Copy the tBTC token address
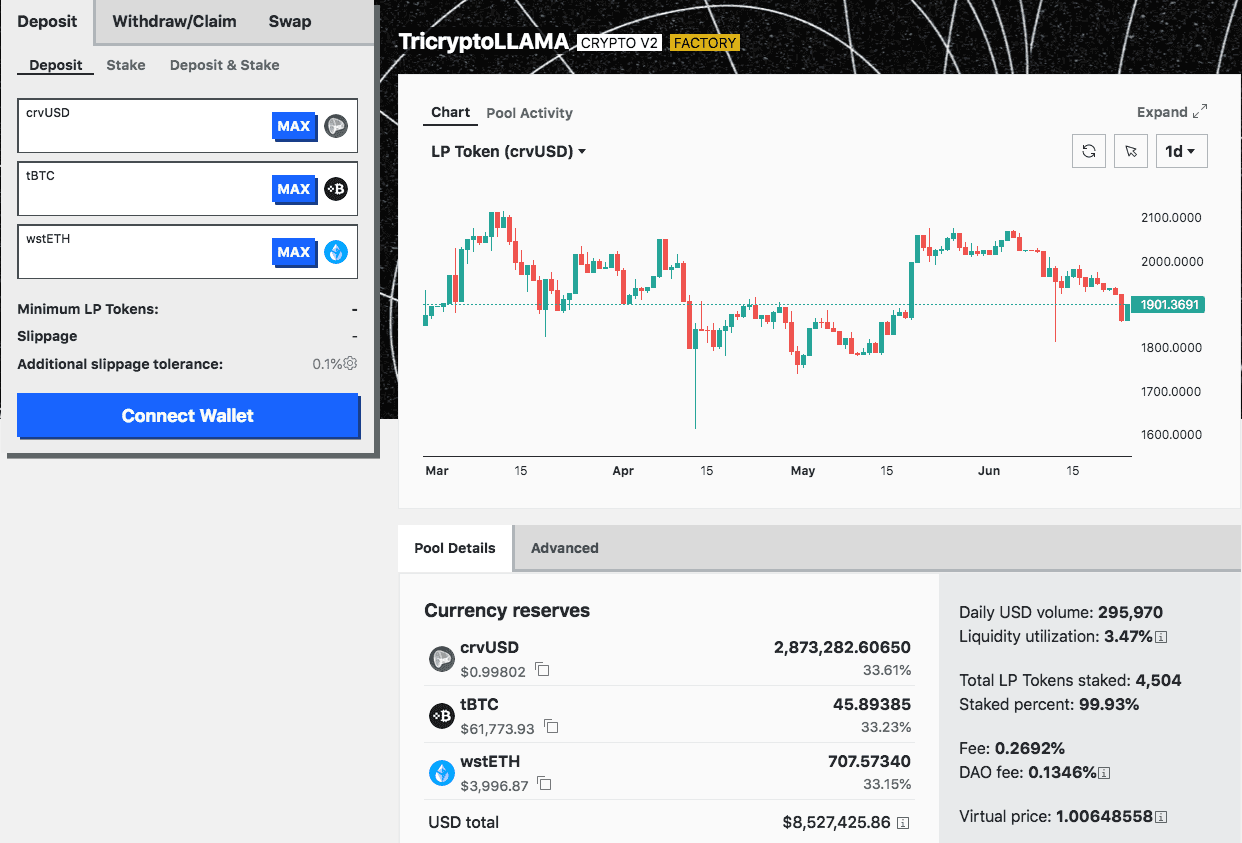 [x=551, y=727]
